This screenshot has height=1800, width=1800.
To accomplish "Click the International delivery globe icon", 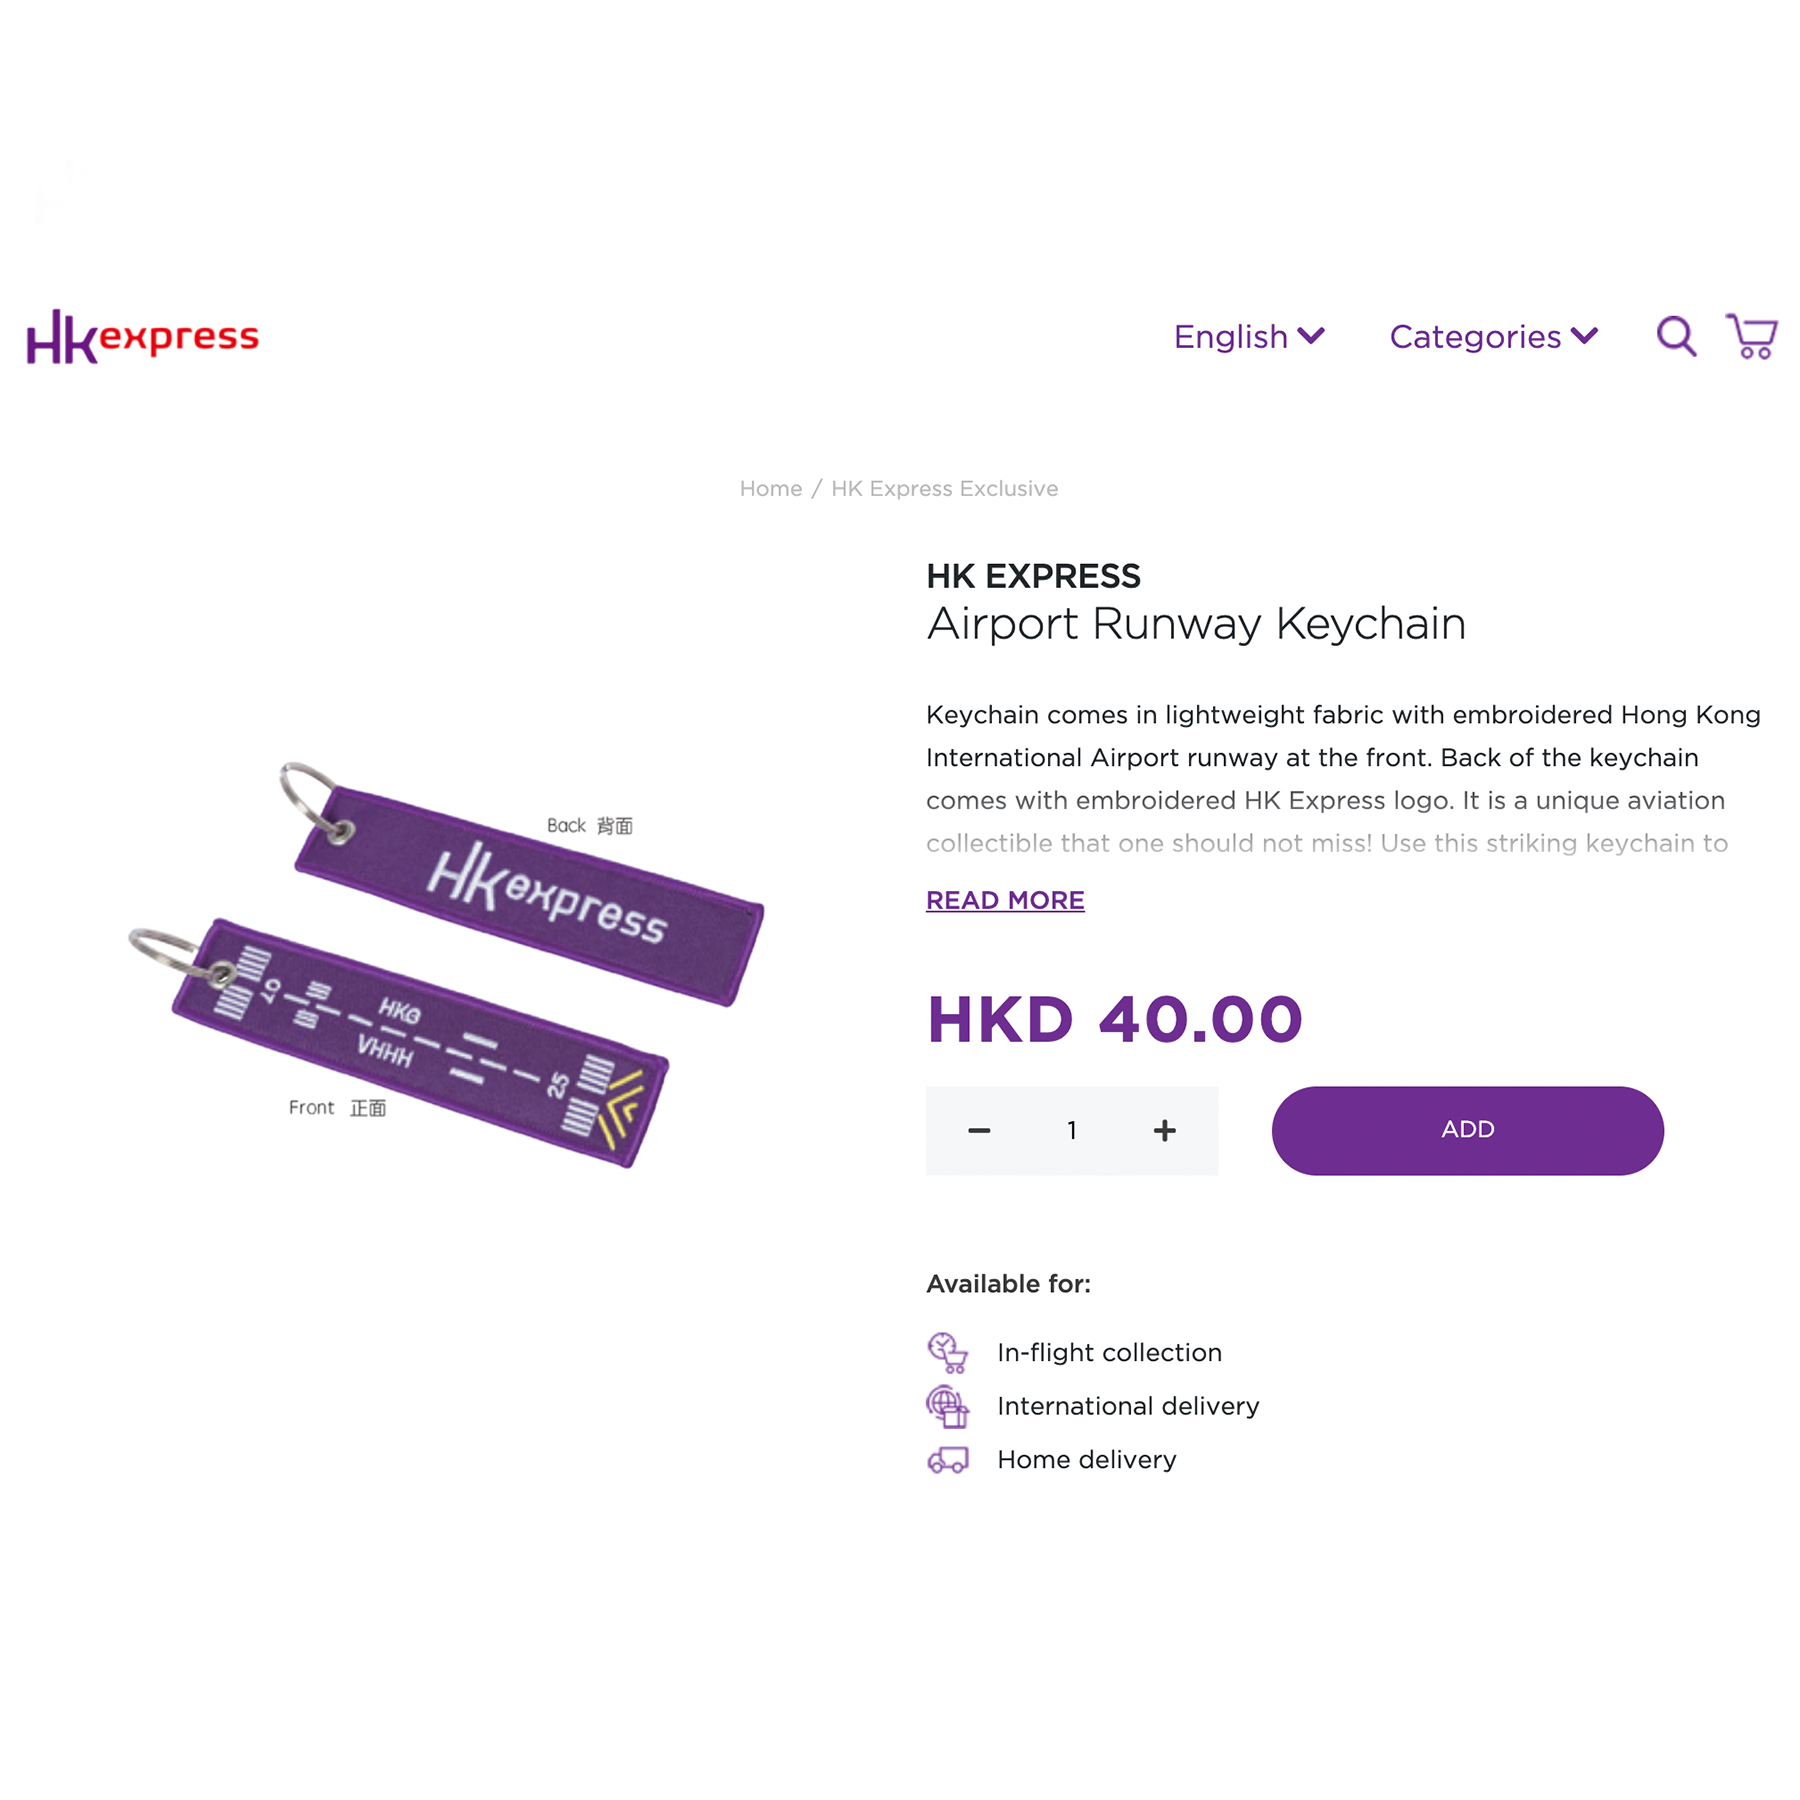I will click(947, 1406).
